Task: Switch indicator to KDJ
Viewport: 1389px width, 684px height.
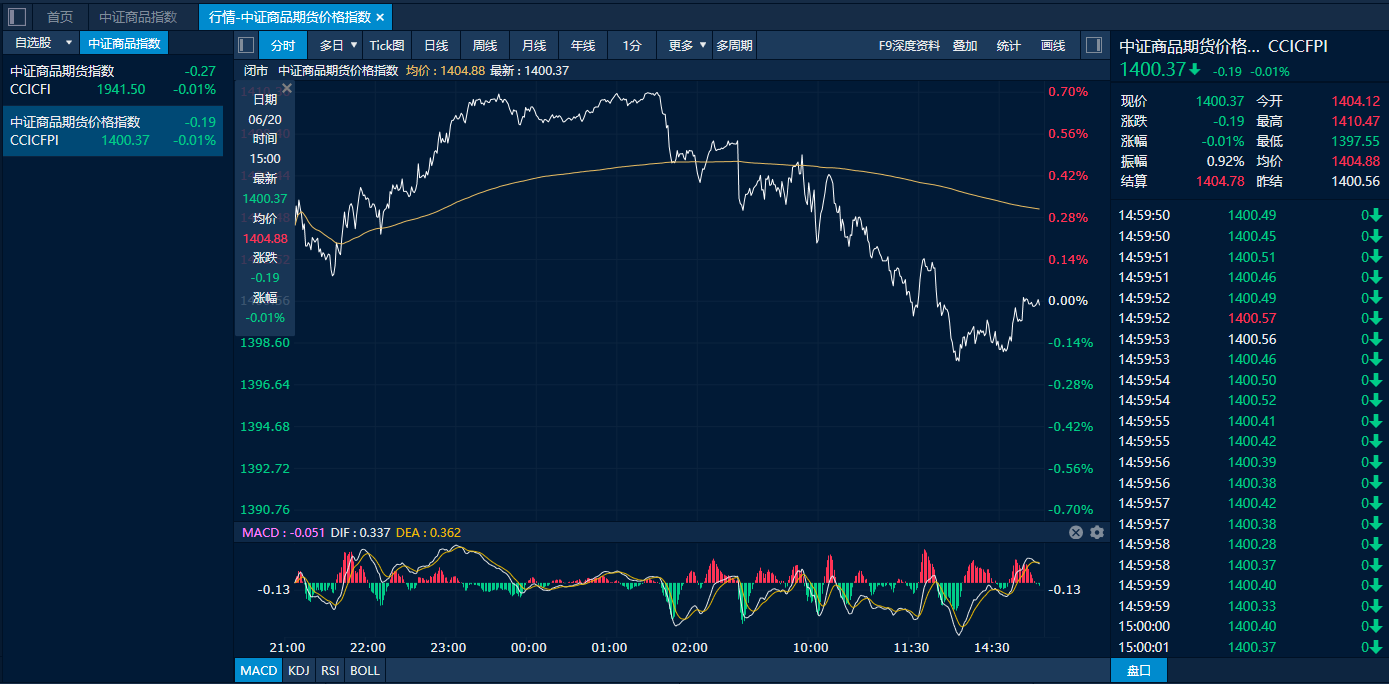Action: click(298, 670)
